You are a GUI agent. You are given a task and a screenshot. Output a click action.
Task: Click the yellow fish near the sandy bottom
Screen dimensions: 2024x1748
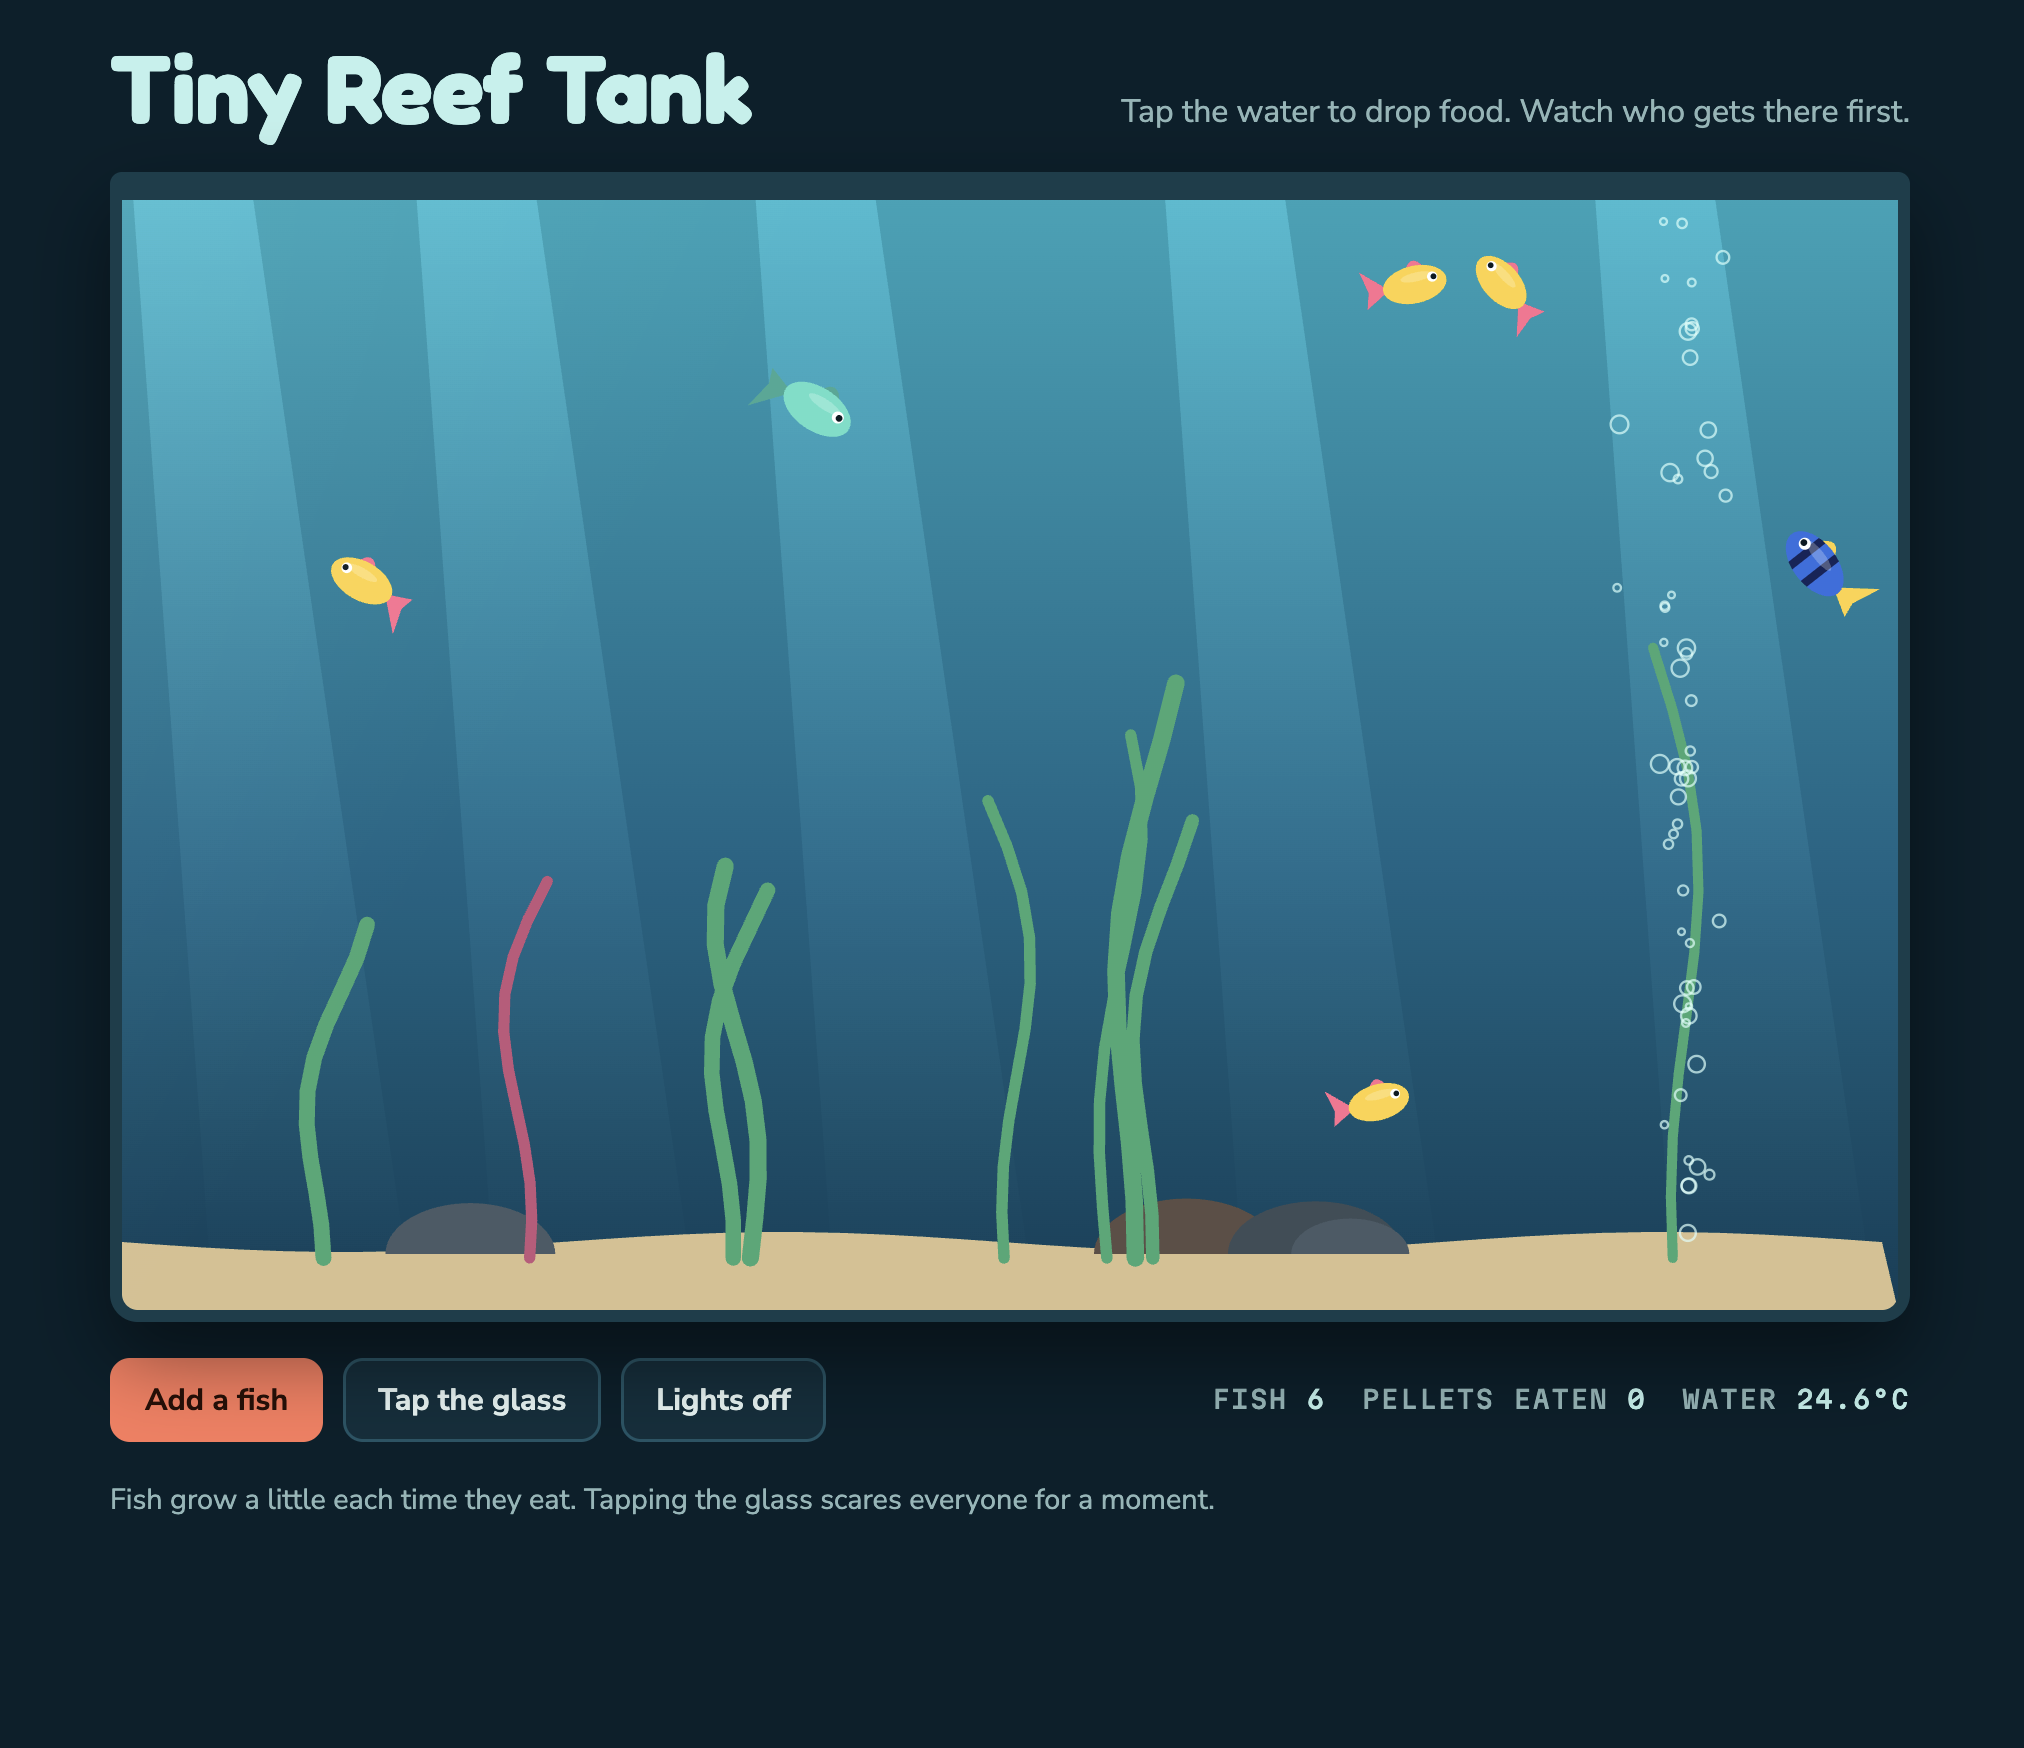1370,1102
